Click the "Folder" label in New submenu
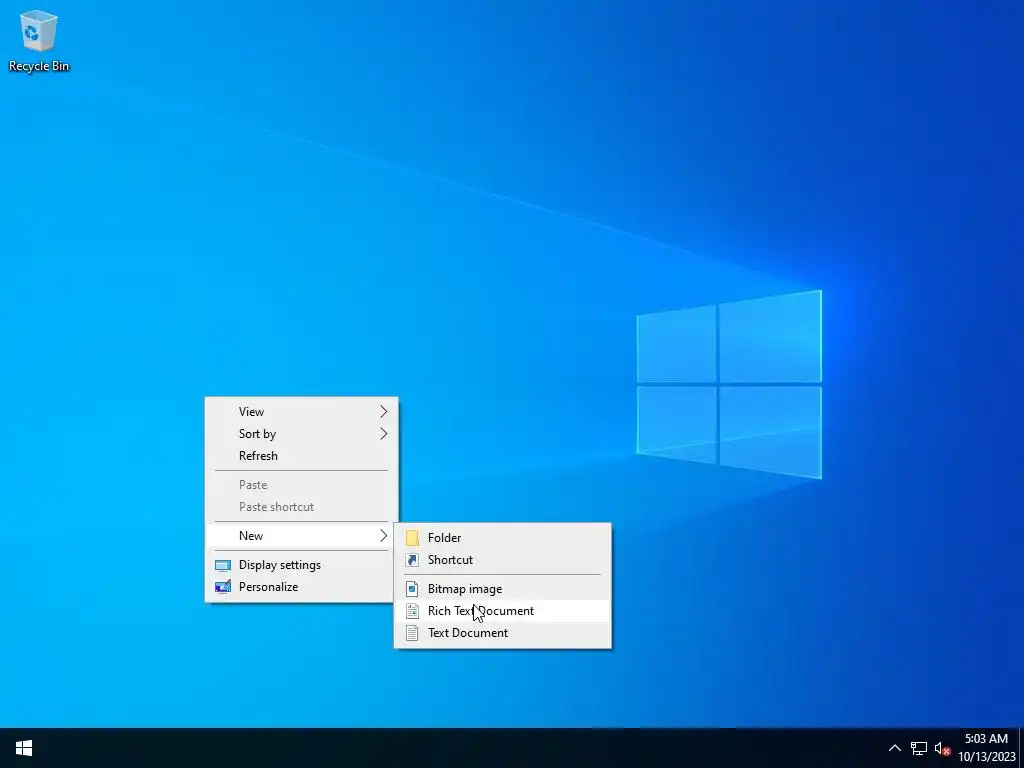Viewport: 1024px width, 768px height. coord(444,537)
